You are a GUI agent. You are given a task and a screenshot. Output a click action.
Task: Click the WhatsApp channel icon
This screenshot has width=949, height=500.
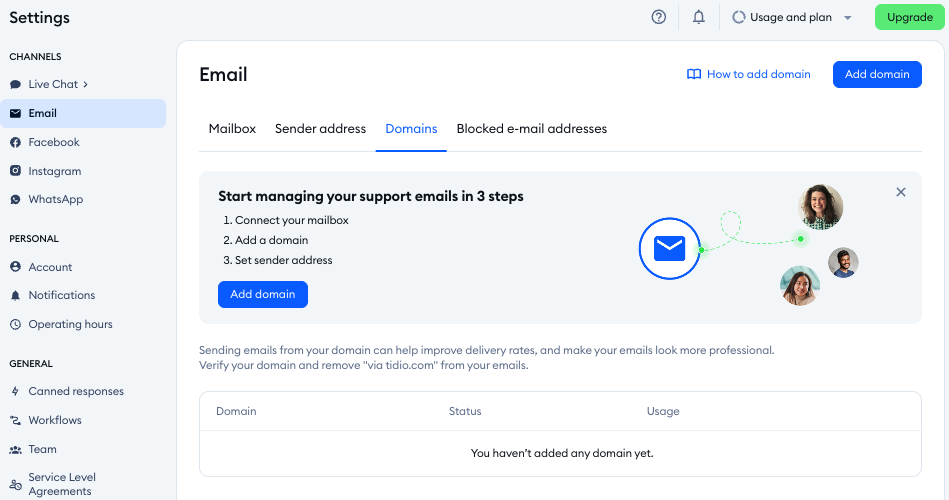coord(15,199)
